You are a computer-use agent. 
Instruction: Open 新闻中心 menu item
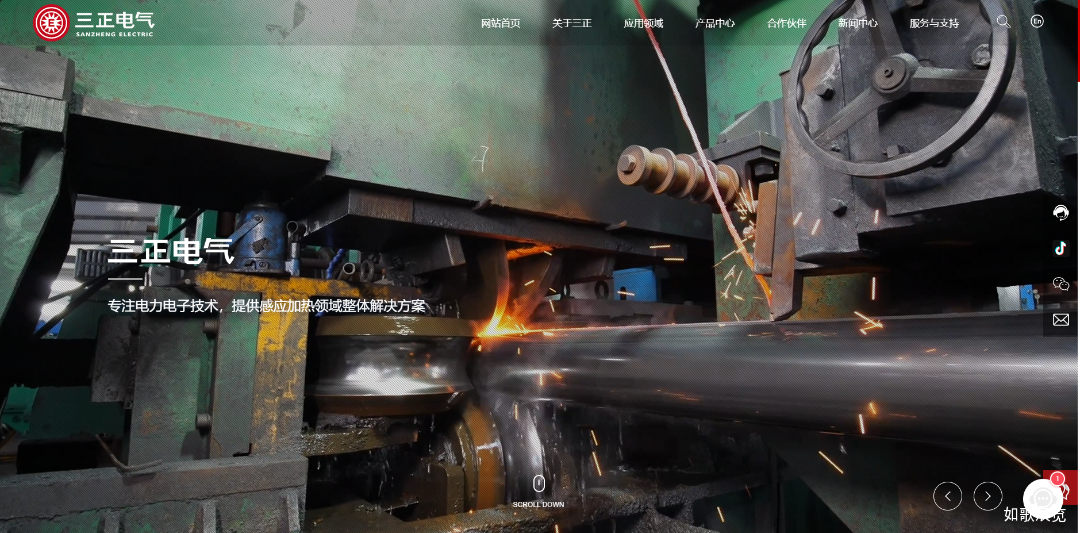coord(858,23)
